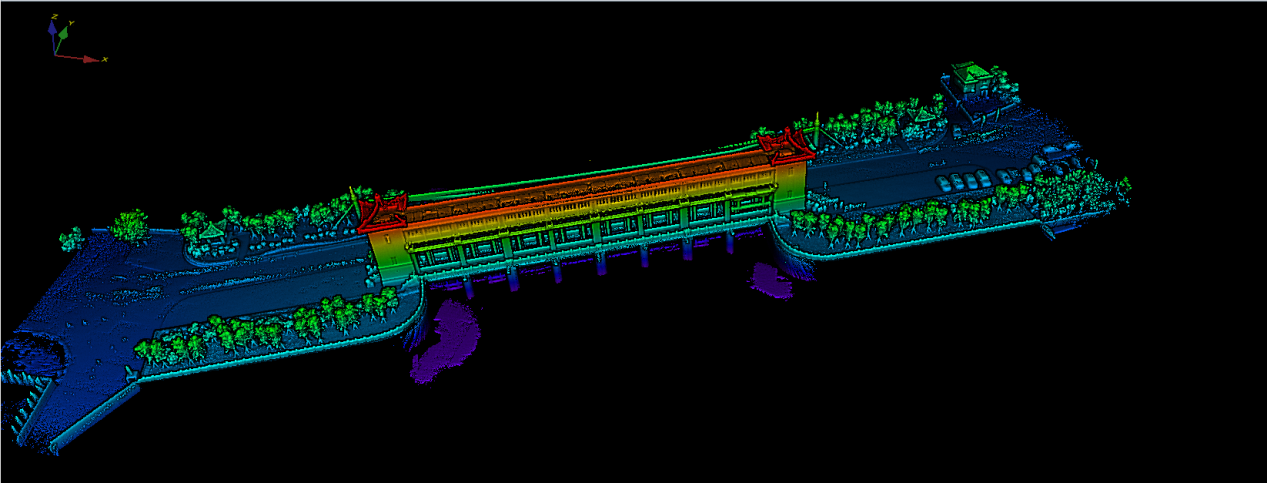Select the isolated tree at the far left
Image resolution: width=1267 pixels, height=483 pixels.
129,225
